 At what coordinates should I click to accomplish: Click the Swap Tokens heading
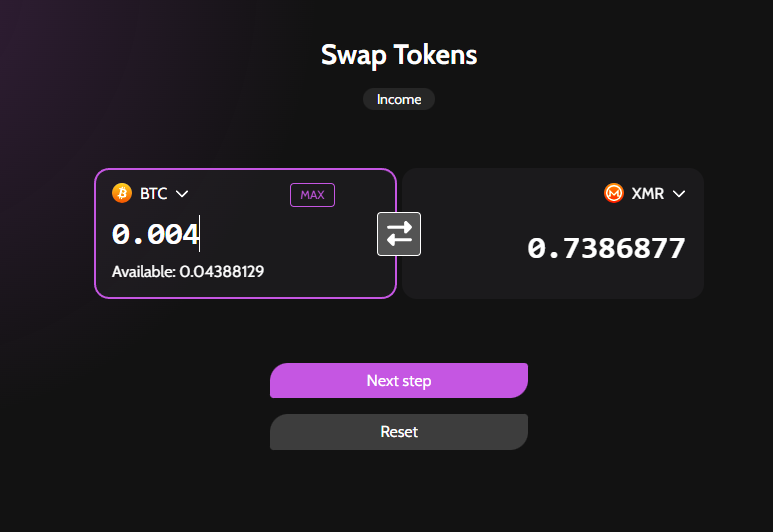399,54
